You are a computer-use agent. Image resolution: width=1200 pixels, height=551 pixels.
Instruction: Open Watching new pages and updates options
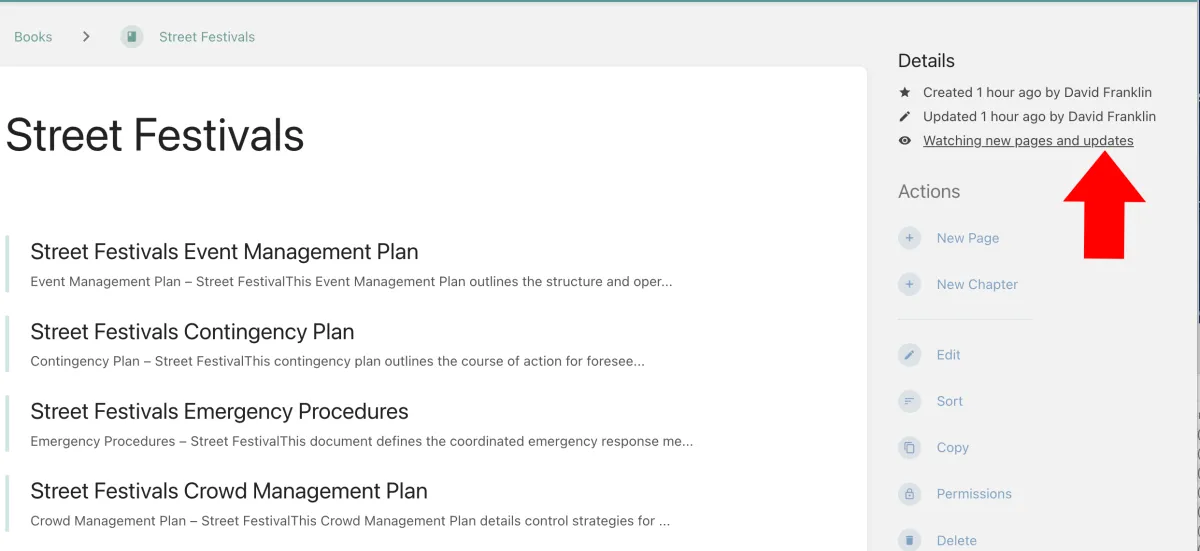pyautogui.click(x=1028, y=141)
